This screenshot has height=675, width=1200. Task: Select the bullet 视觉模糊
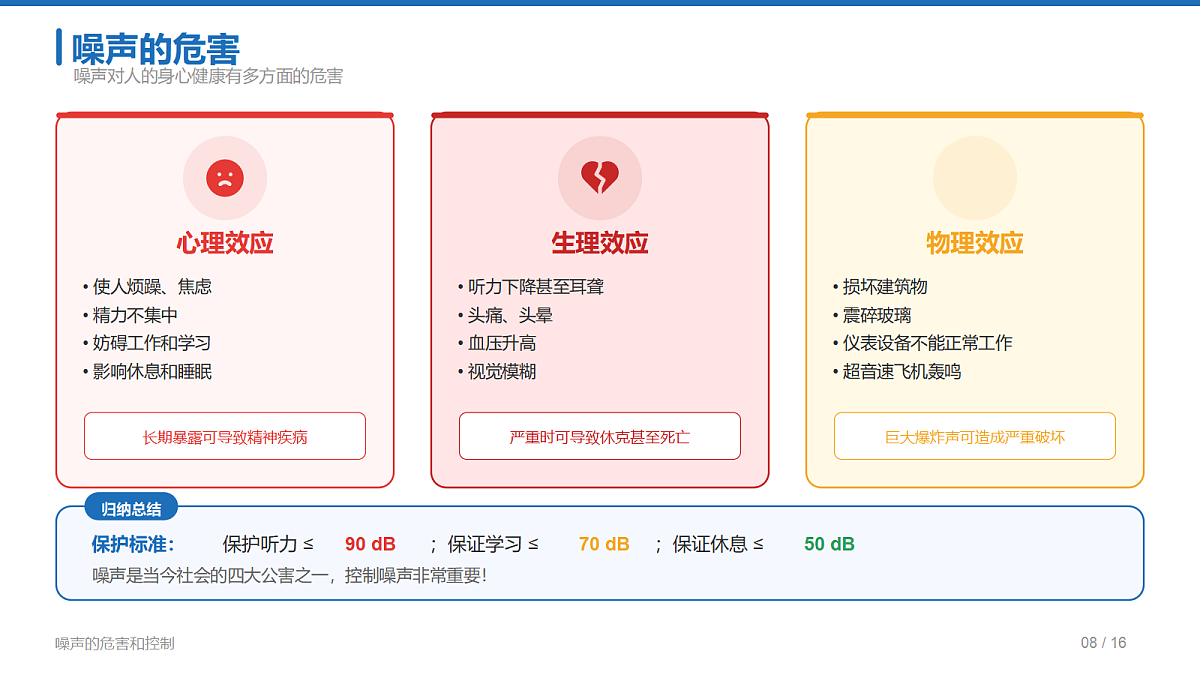(x=497, y=371)
